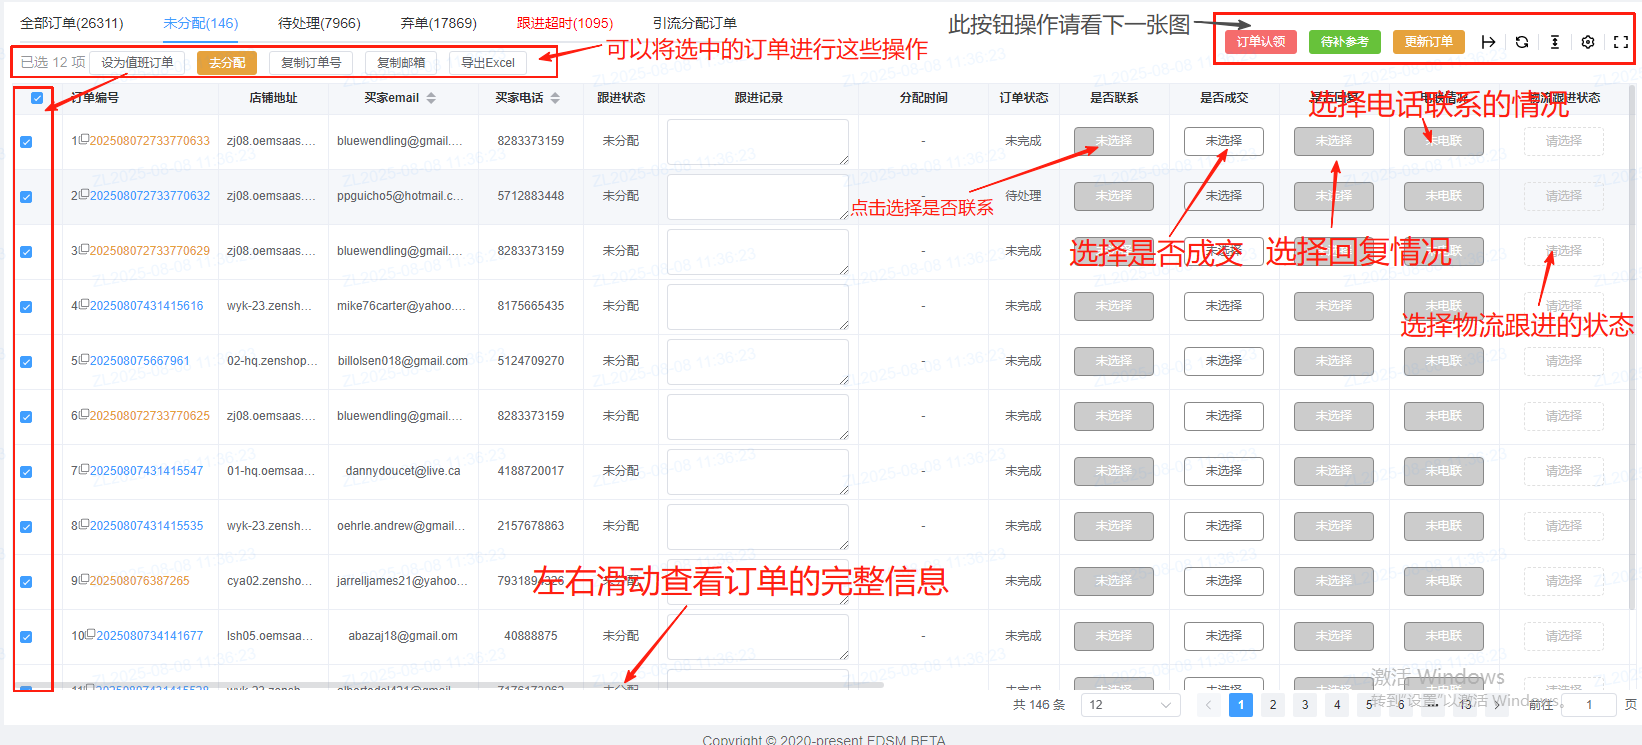Click the 跟进记录 text box in row 4
Image resolution: width=1642 pixels, height=745 pixels.
pyautogui.click(x=757, y=307)
